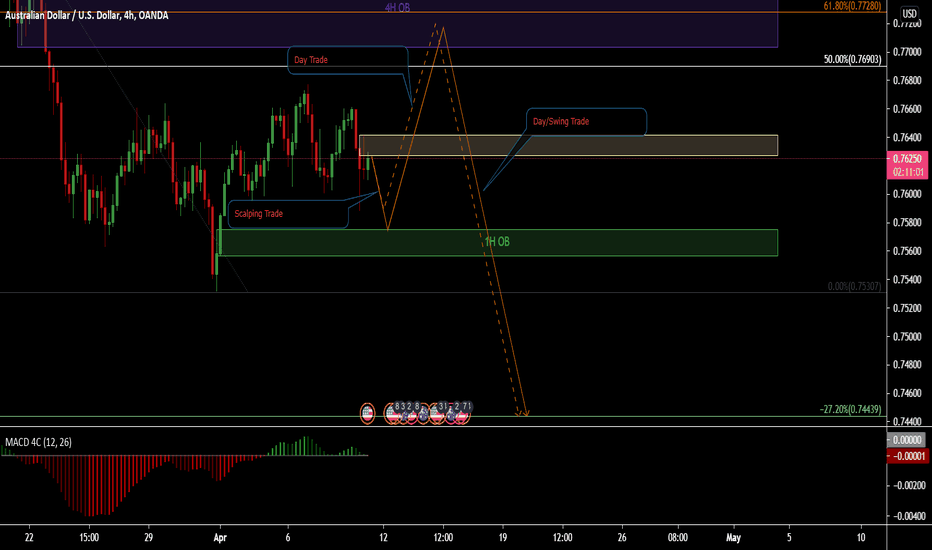This screenshot has width=932, height=550.
Task: Click the 0.75000 price axis level
Action: tap(907, 337)
